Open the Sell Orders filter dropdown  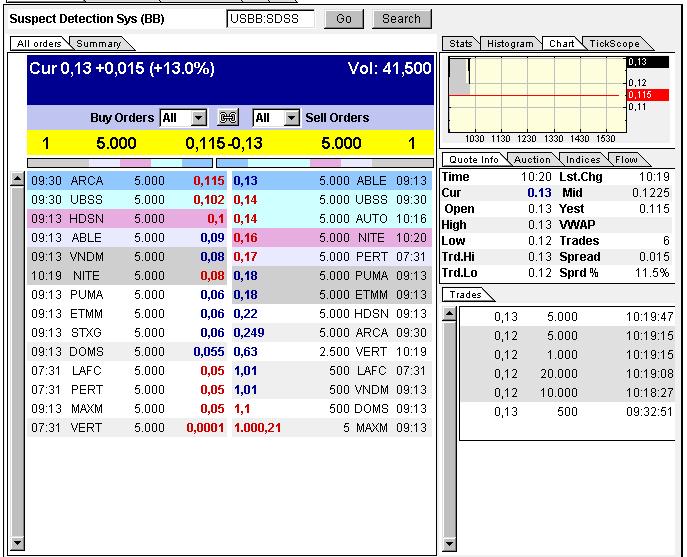tap(291, 118)
